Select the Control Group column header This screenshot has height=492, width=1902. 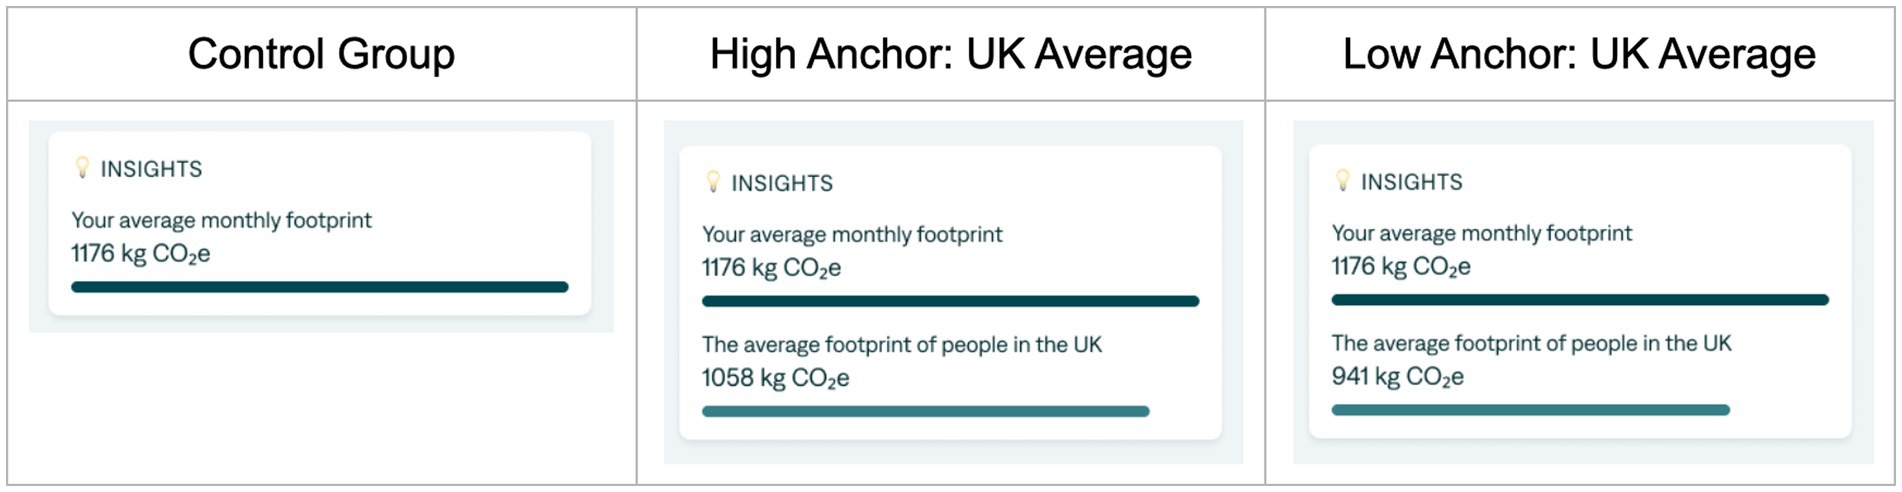click(x=321, y=54)
